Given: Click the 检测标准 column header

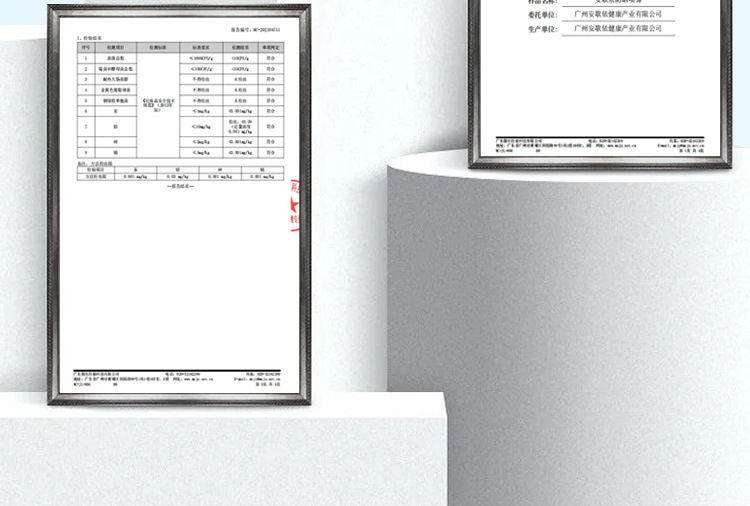Looking at the screenshot, I should 158,47.
